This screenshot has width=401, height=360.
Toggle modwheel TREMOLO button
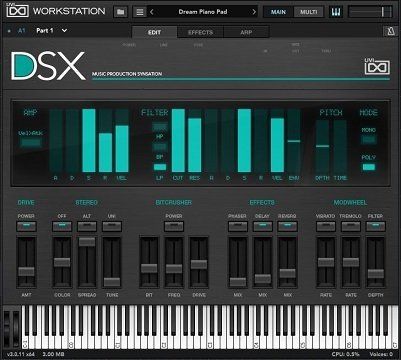coord(351,226)
